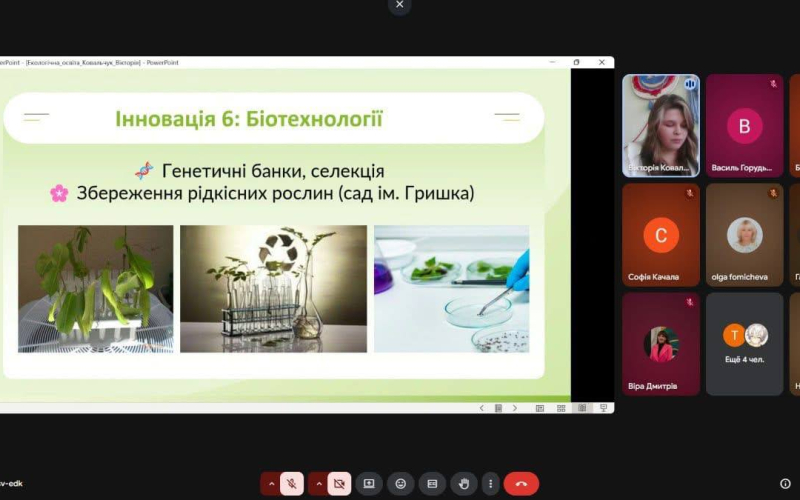Image resolution: width=800 pixels, height=500 pixels.
Task: Close the banner with the top X button
Action: click(x=400, y=5)
